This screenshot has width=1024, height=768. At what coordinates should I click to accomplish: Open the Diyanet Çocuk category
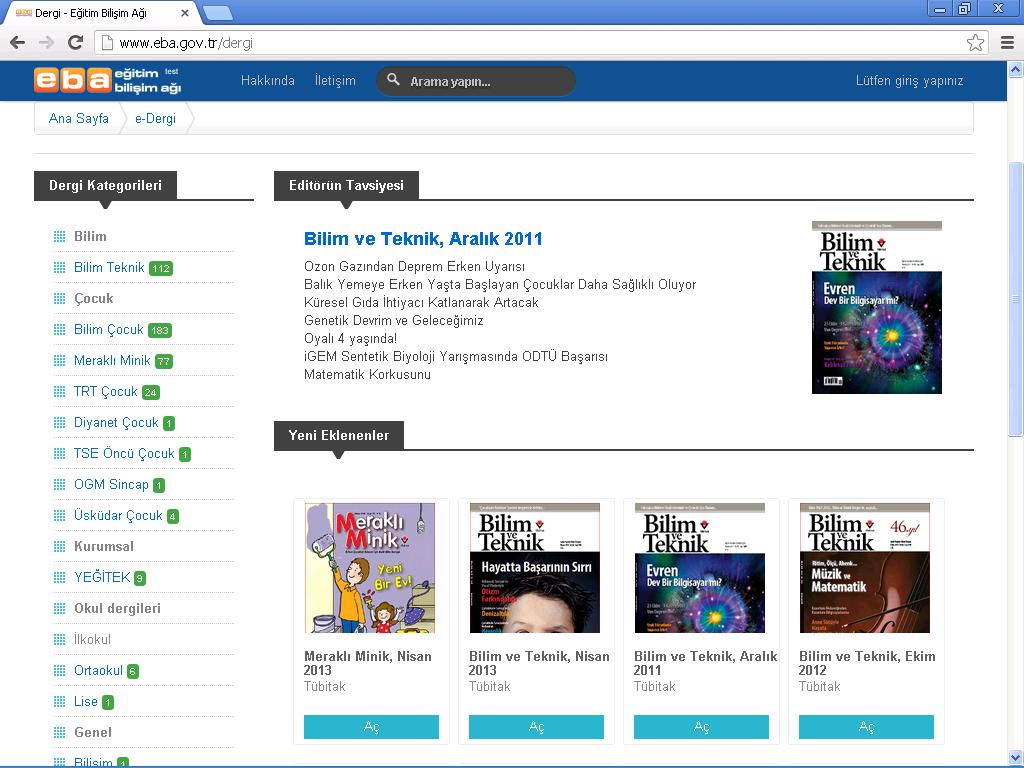pyautogui.click(x=116, y=423)
